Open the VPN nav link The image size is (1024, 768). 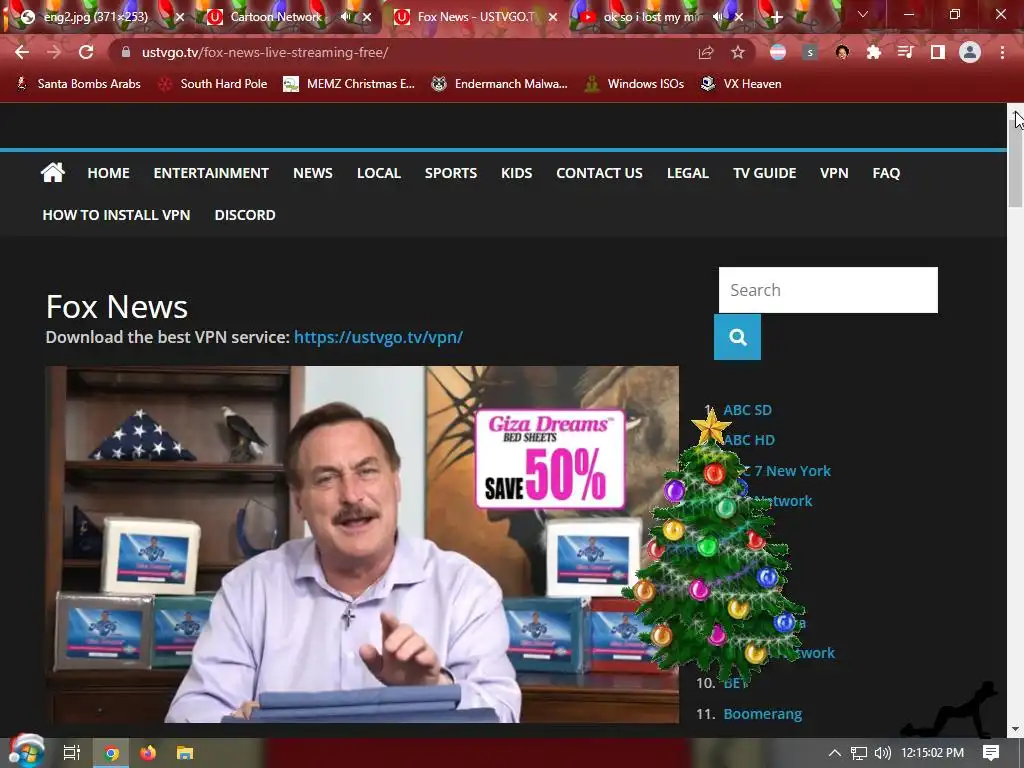click(834, 173)
